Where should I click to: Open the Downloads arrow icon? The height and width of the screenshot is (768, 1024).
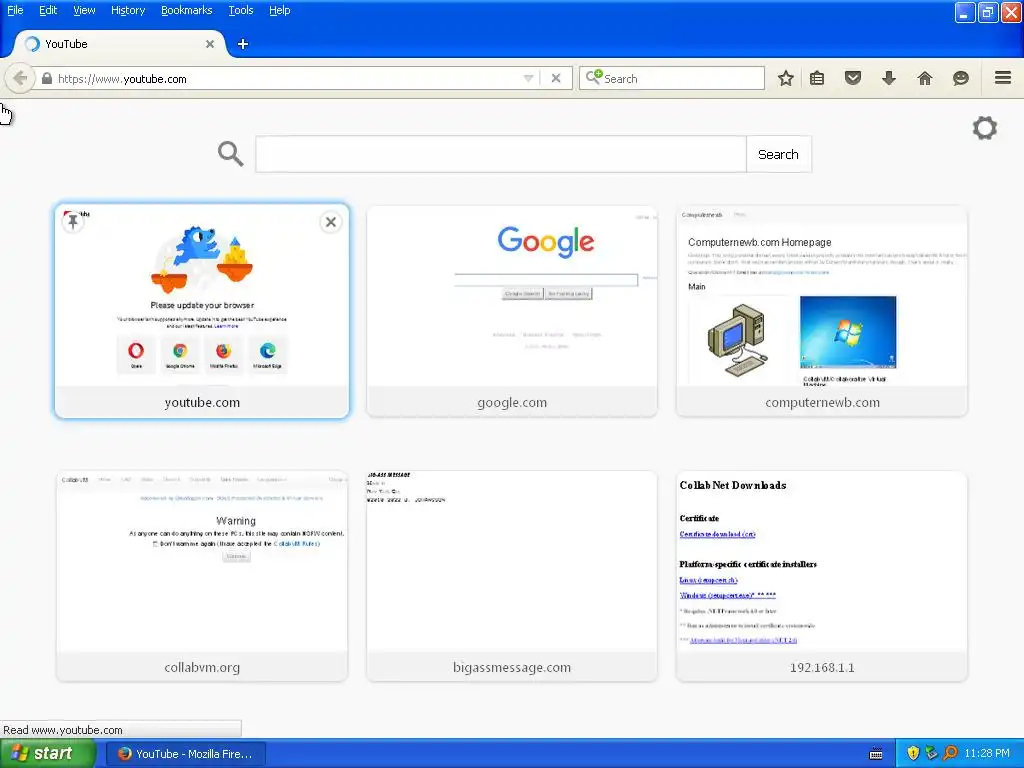tap(889, 78)
